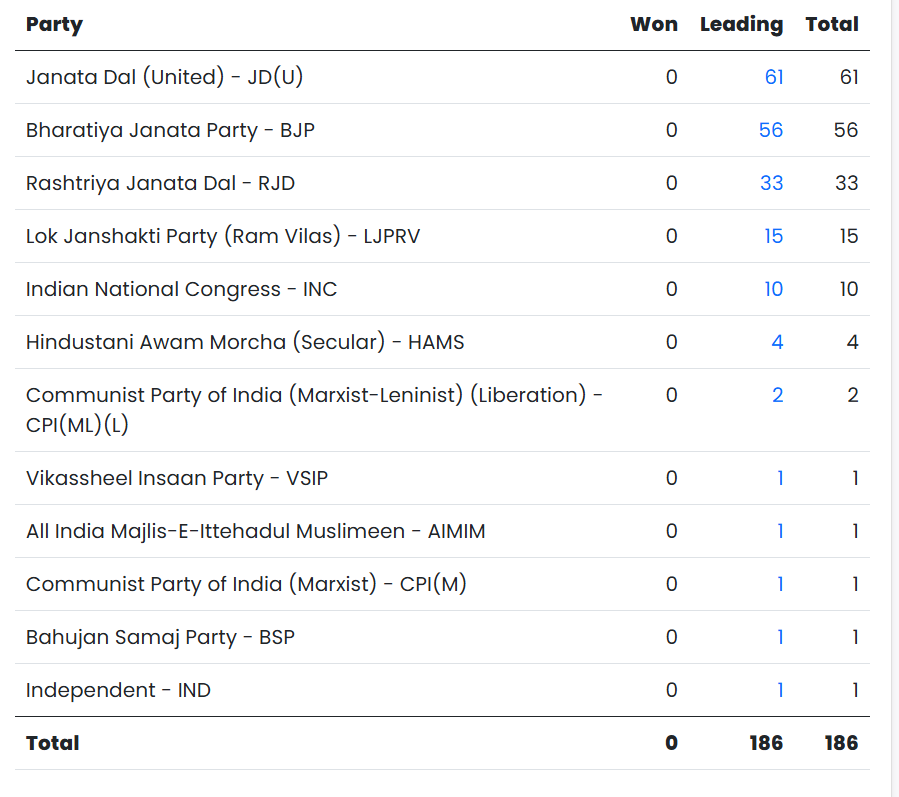Open Independent leading seat link
The width and height of the screenshot is (899, 797).
(x=780, y=690)
